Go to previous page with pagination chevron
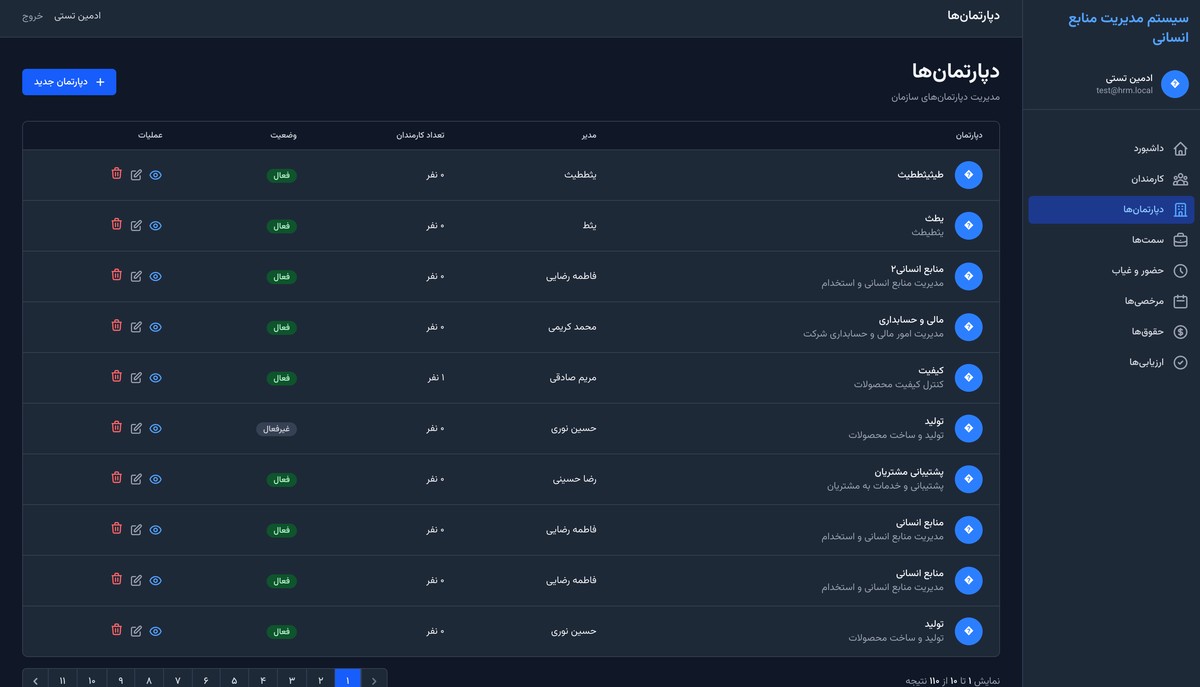This screenshot has width=1200, height=687. click(374, 680)
